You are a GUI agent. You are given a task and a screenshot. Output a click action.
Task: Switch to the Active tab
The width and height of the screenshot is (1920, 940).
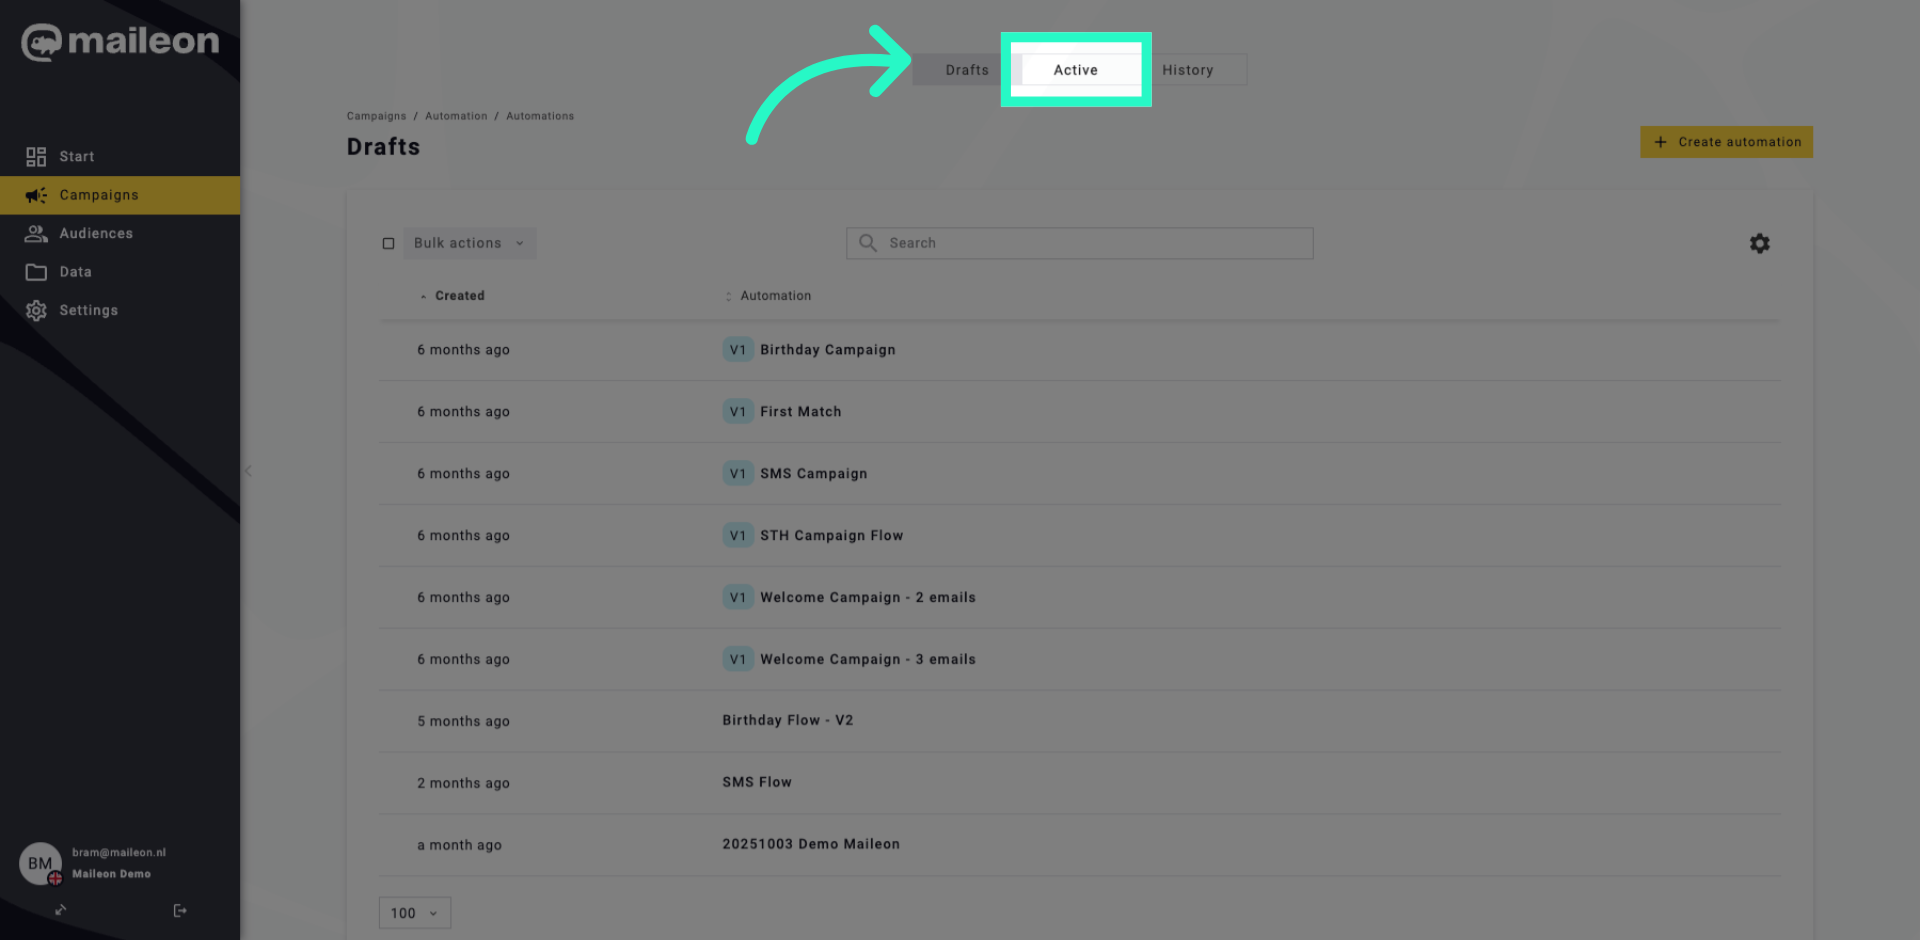[1075, 69]
